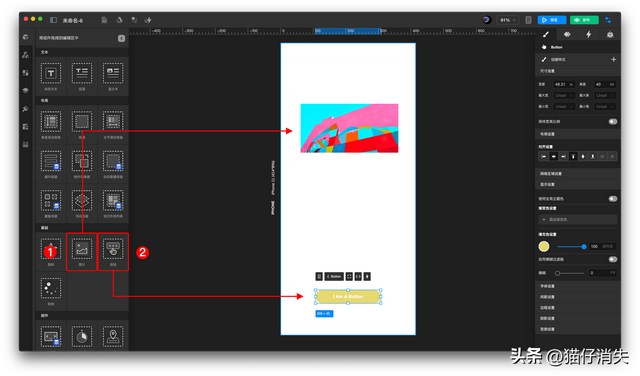Choose the floating 3D layers component

(x=82, y=200)
